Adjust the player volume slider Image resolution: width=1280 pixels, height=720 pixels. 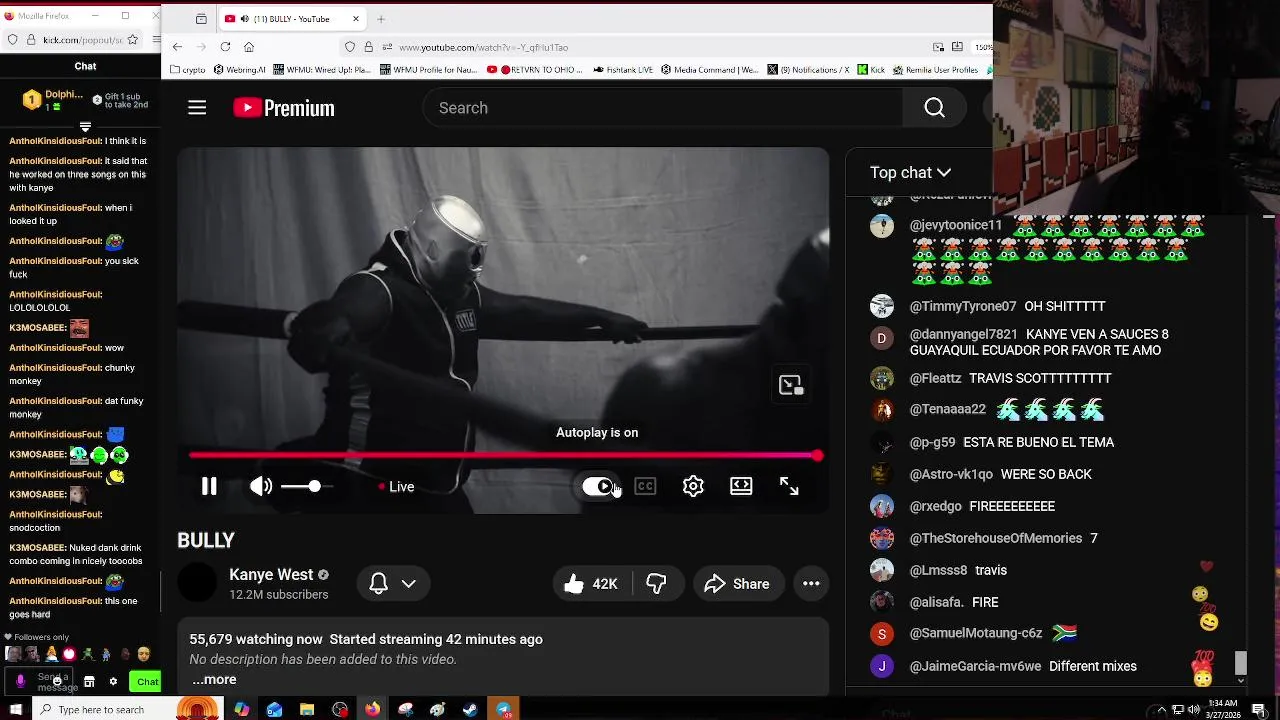306,486
